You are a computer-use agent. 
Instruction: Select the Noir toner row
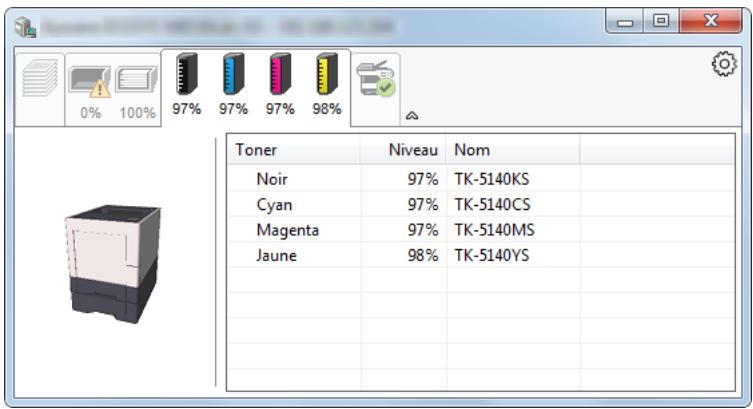tap(481, 179)
